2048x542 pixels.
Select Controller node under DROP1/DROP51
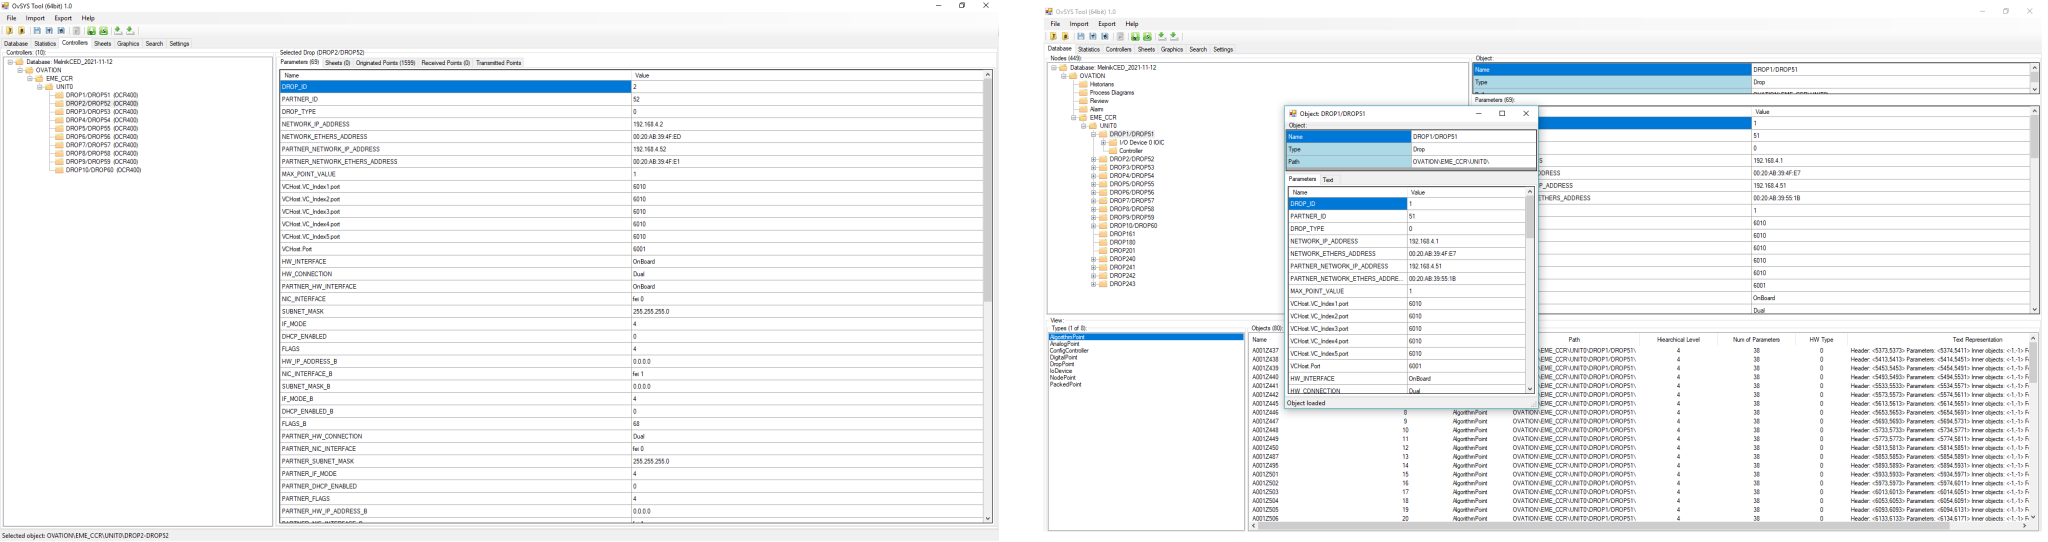tap(1130, 151)
